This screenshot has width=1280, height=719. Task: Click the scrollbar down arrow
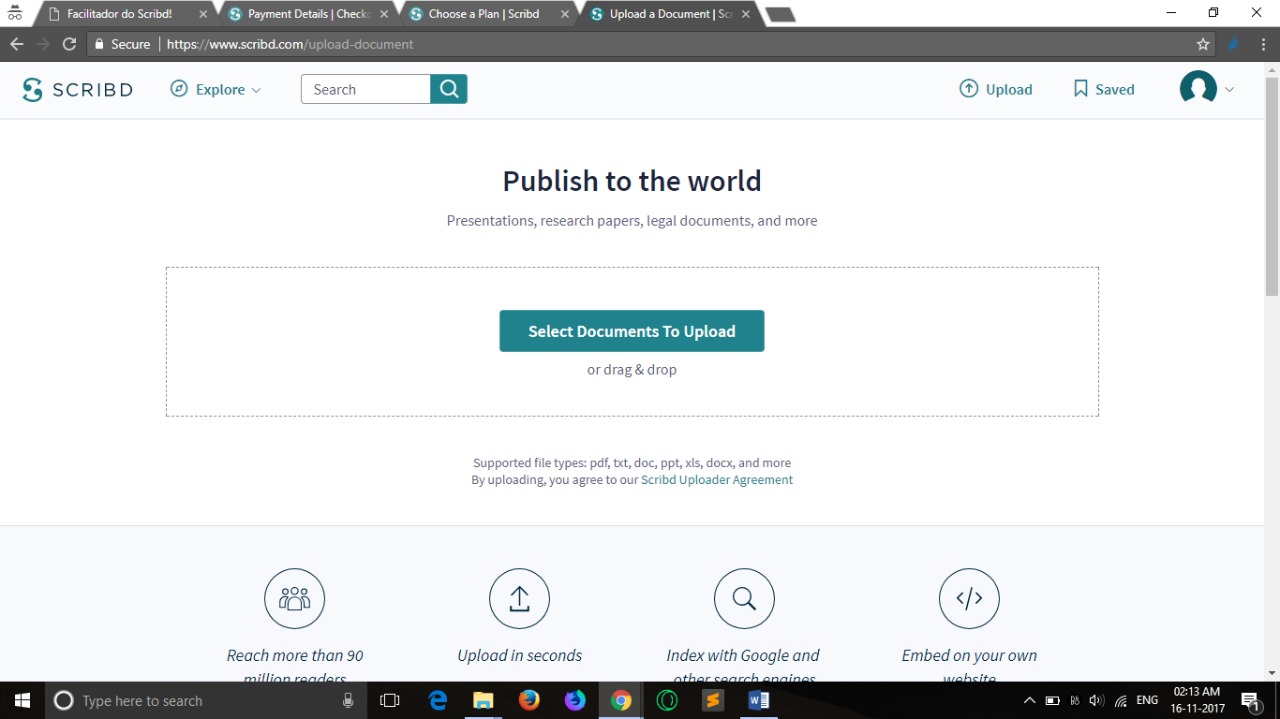pyautogui.click(x=1272, y=673)
